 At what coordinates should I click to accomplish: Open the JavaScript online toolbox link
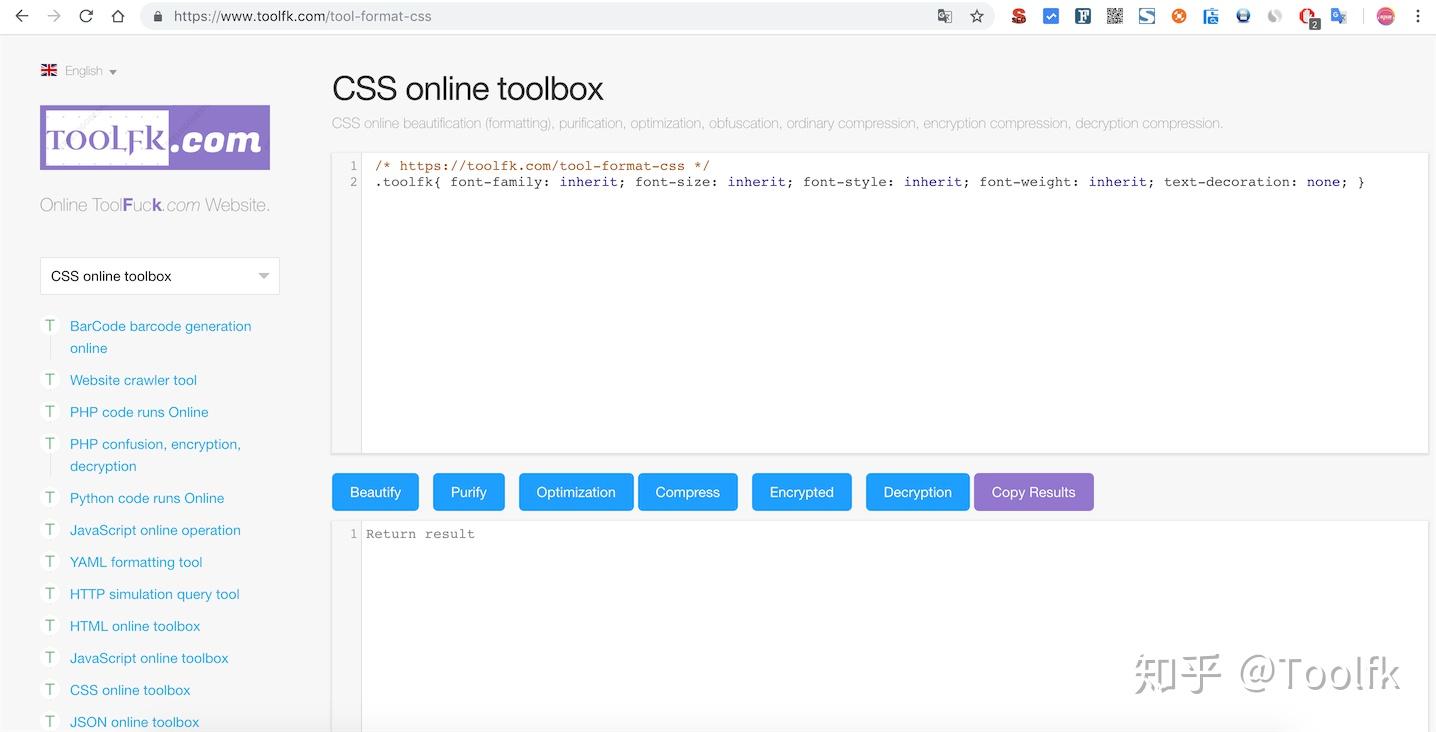click(x=148, y=658)
